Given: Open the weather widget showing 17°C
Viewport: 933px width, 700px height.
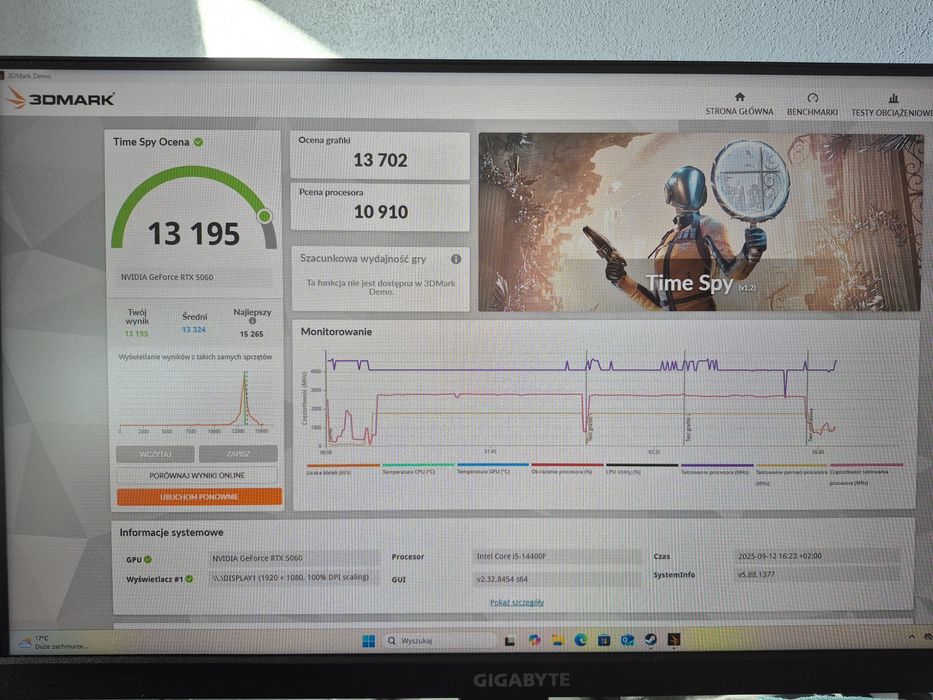Looking at the screenshot, I should [52, 642].
